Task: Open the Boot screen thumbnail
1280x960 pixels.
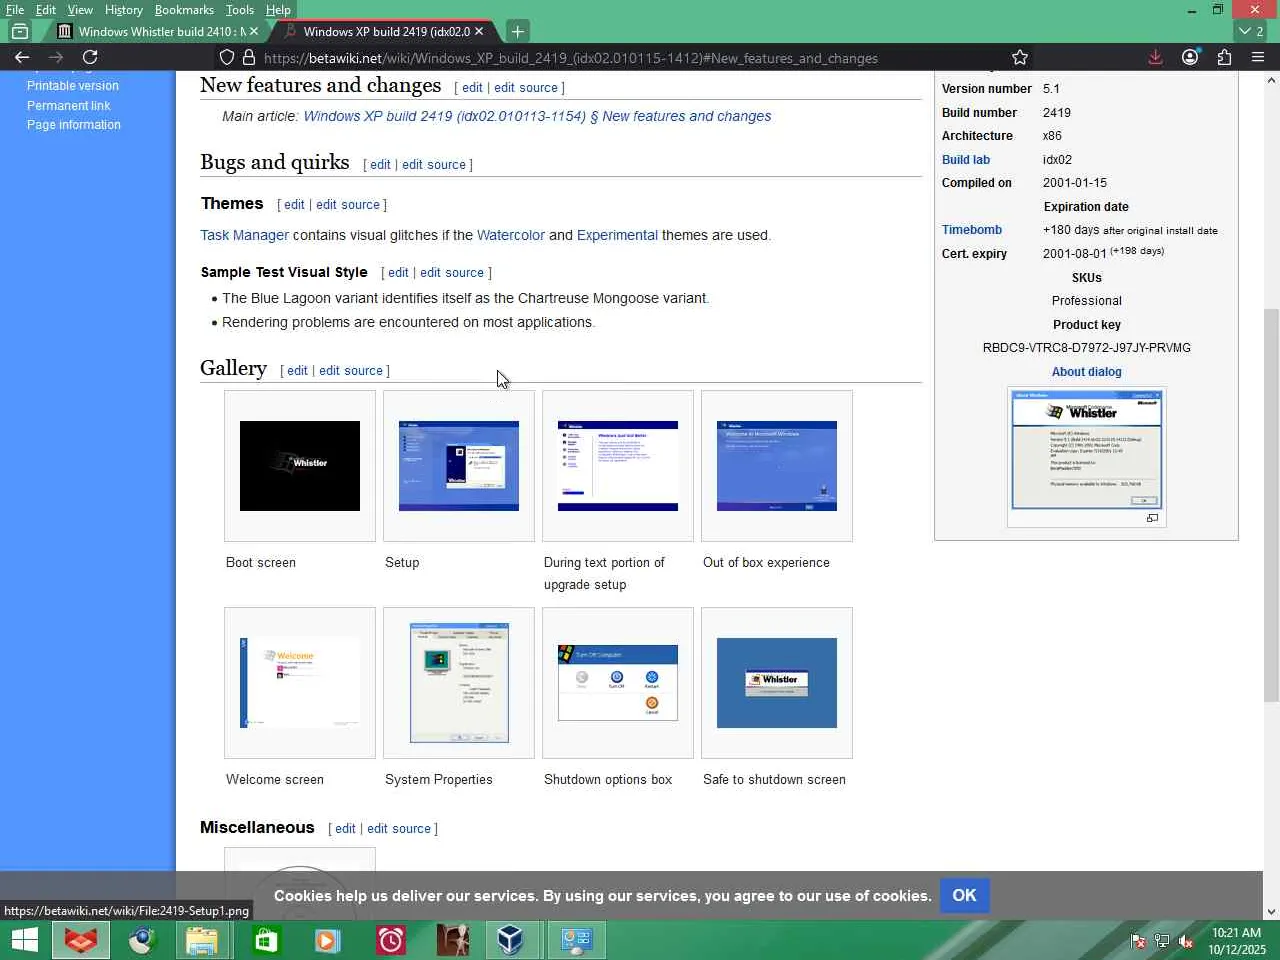Action: [x=300, y=466]
